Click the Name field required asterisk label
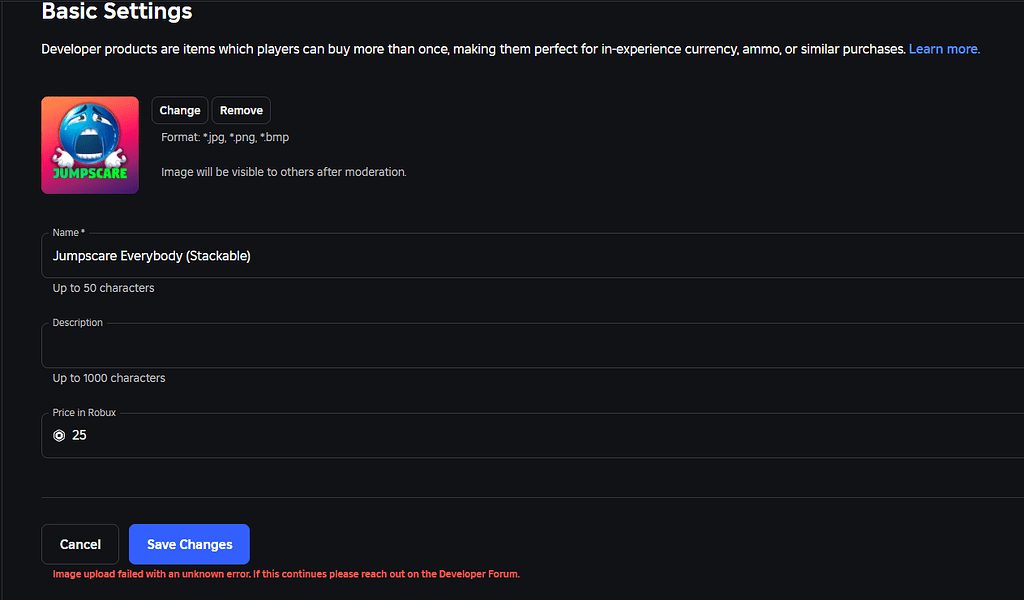Image resolution: width=1024 pixels, height=600 pixels. [68, 231]
